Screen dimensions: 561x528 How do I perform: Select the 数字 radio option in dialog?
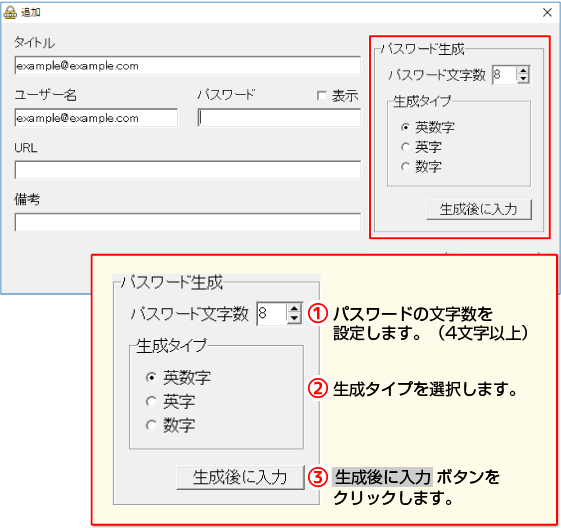click(x=405, y=166)
